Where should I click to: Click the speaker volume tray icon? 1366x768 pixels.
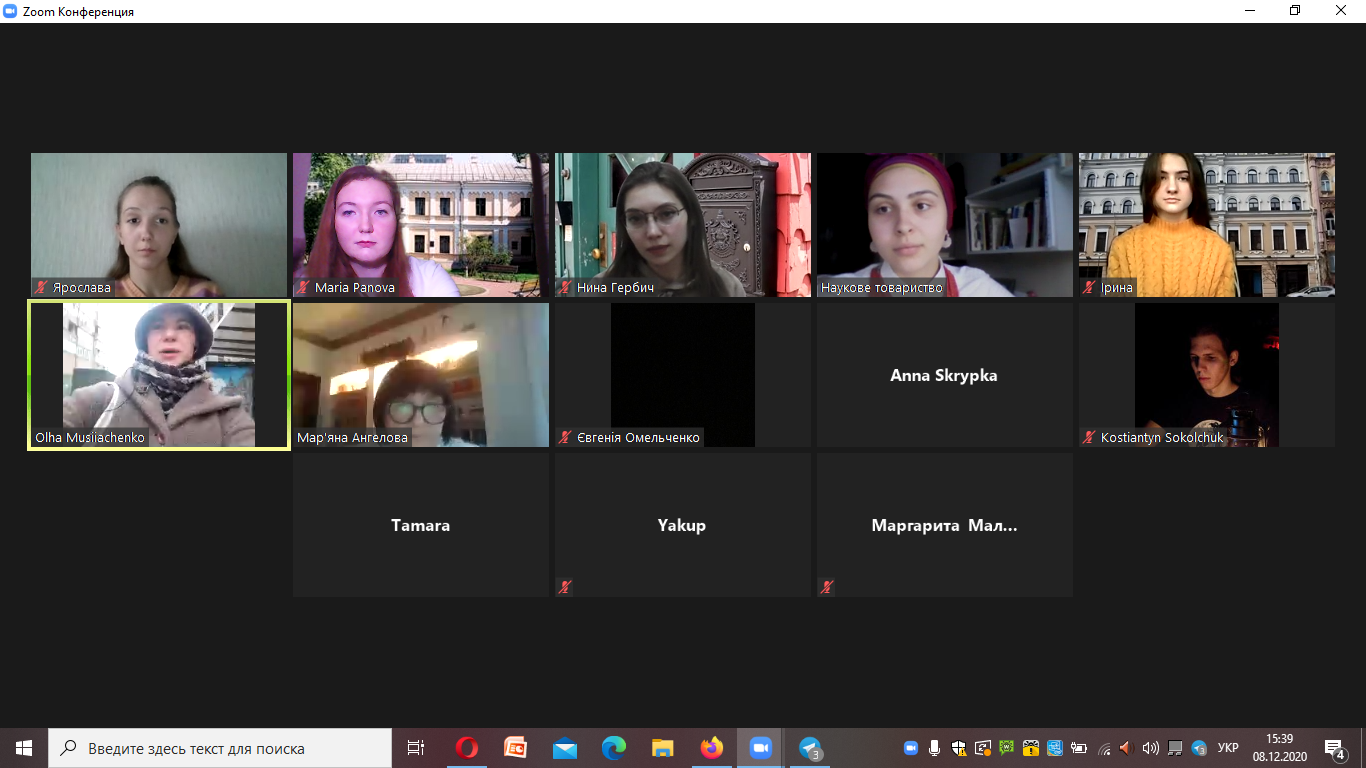point(1151,748)
